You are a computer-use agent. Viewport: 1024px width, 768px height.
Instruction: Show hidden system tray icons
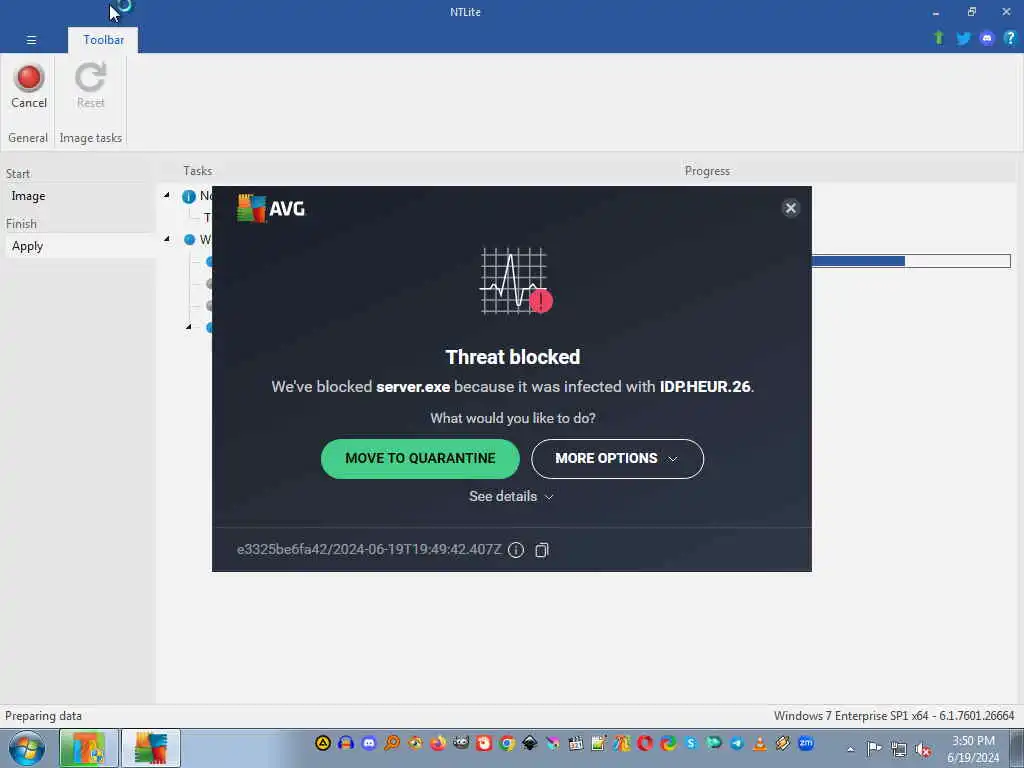(850, 749)
